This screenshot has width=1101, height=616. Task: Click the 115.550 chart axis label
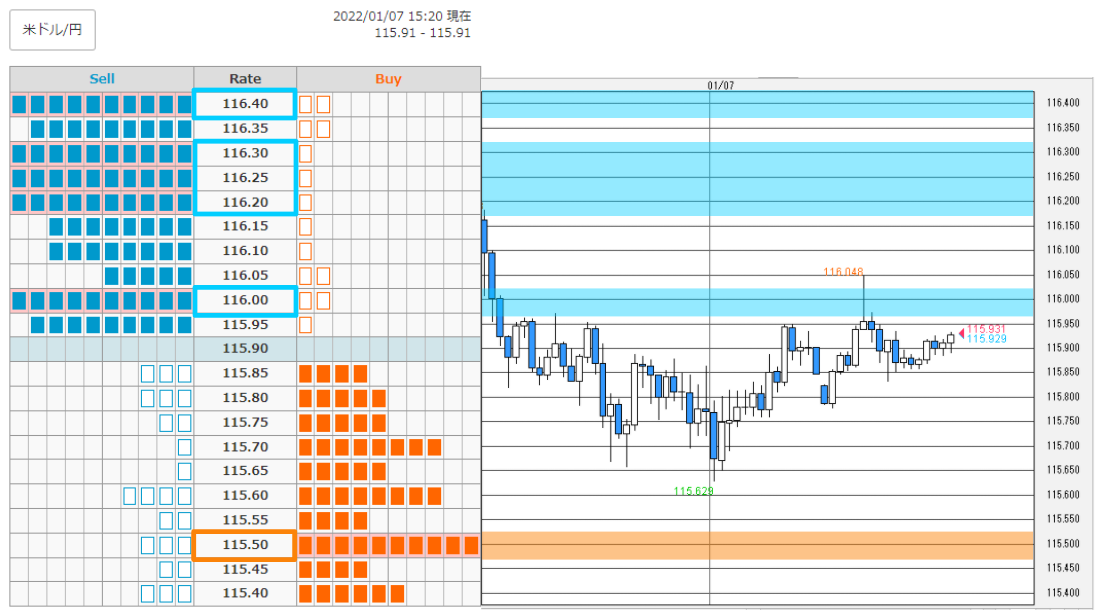click(1063, 519)
